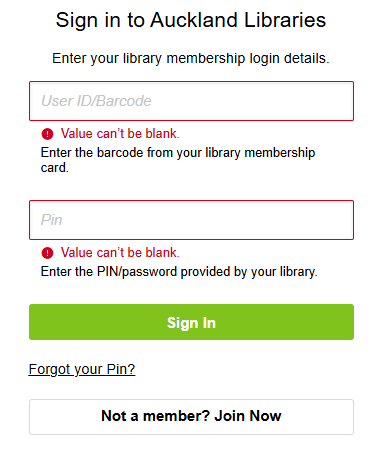
Task: Click the login details instruction line
Action: [191, 58]
